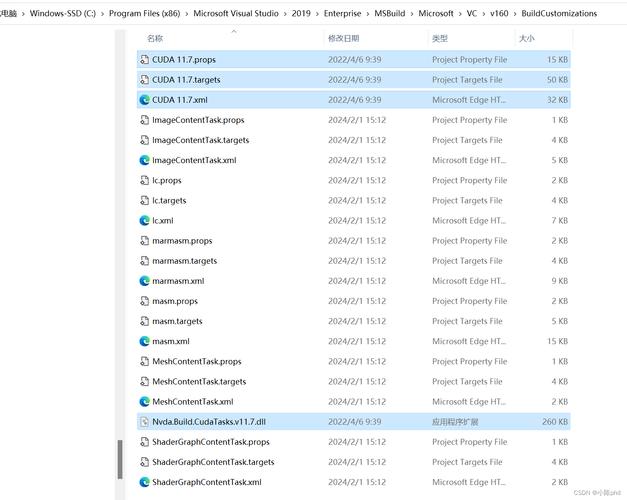This screenshot has height=500, width=627.
Task: Click the ShaderGraphContentTask.targets file icon
Action: pos(144,462)
